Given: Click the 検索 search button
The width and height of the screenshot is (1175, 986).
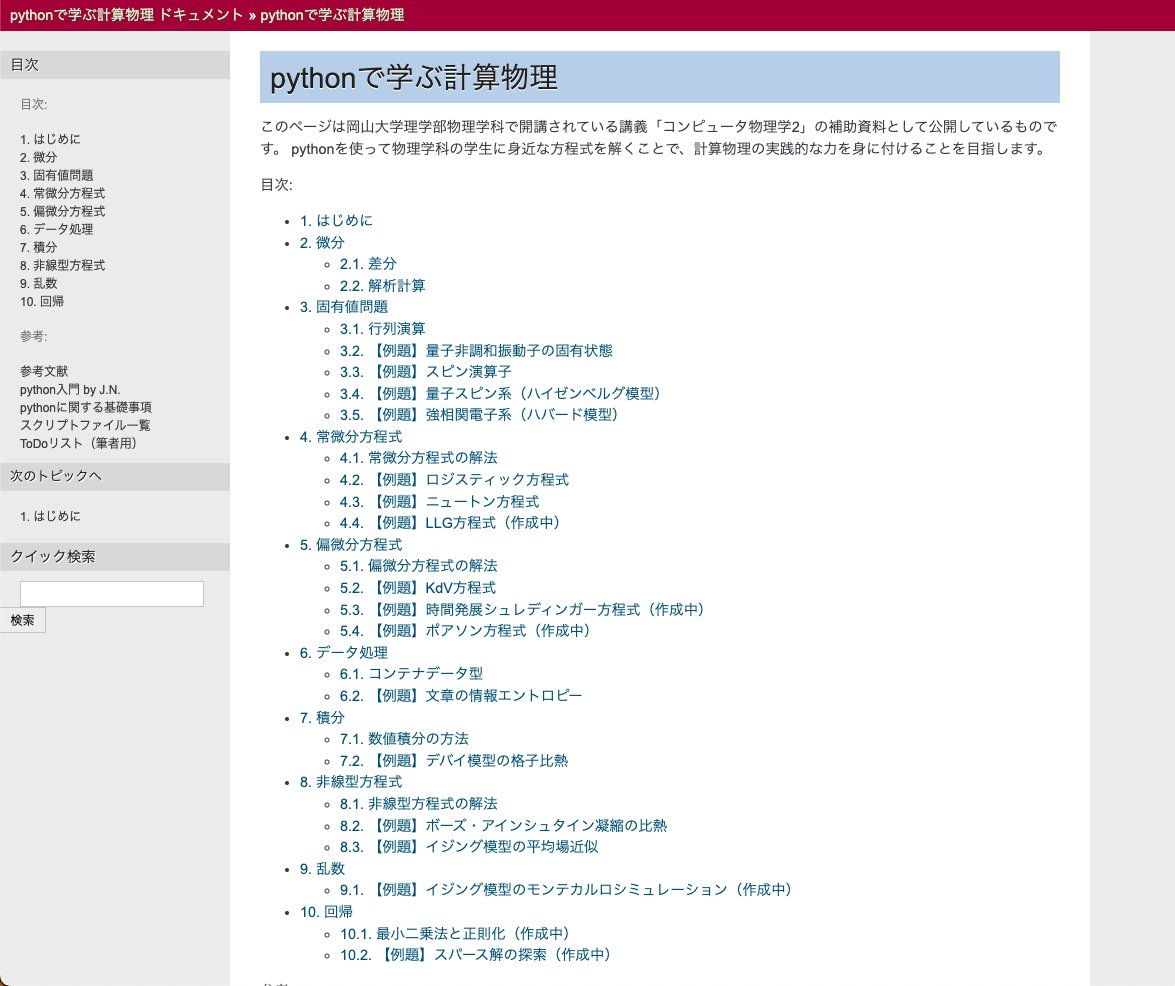Looking at the screenshot, I should (22, 620).
